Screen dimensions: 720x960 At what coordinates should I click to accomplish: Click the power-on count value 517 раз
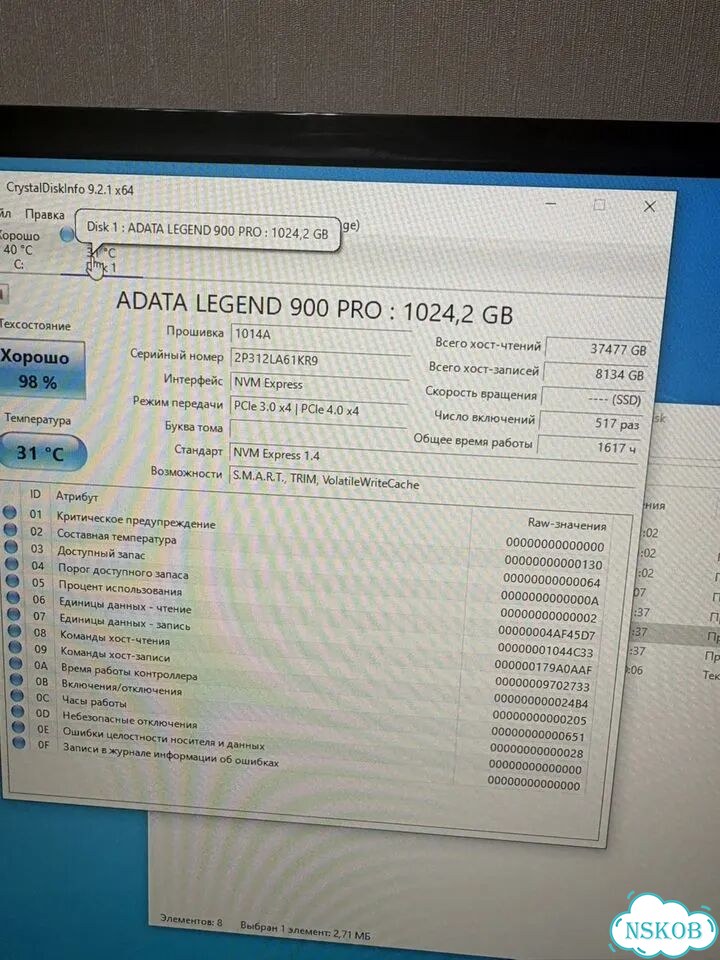pos(590,423)
